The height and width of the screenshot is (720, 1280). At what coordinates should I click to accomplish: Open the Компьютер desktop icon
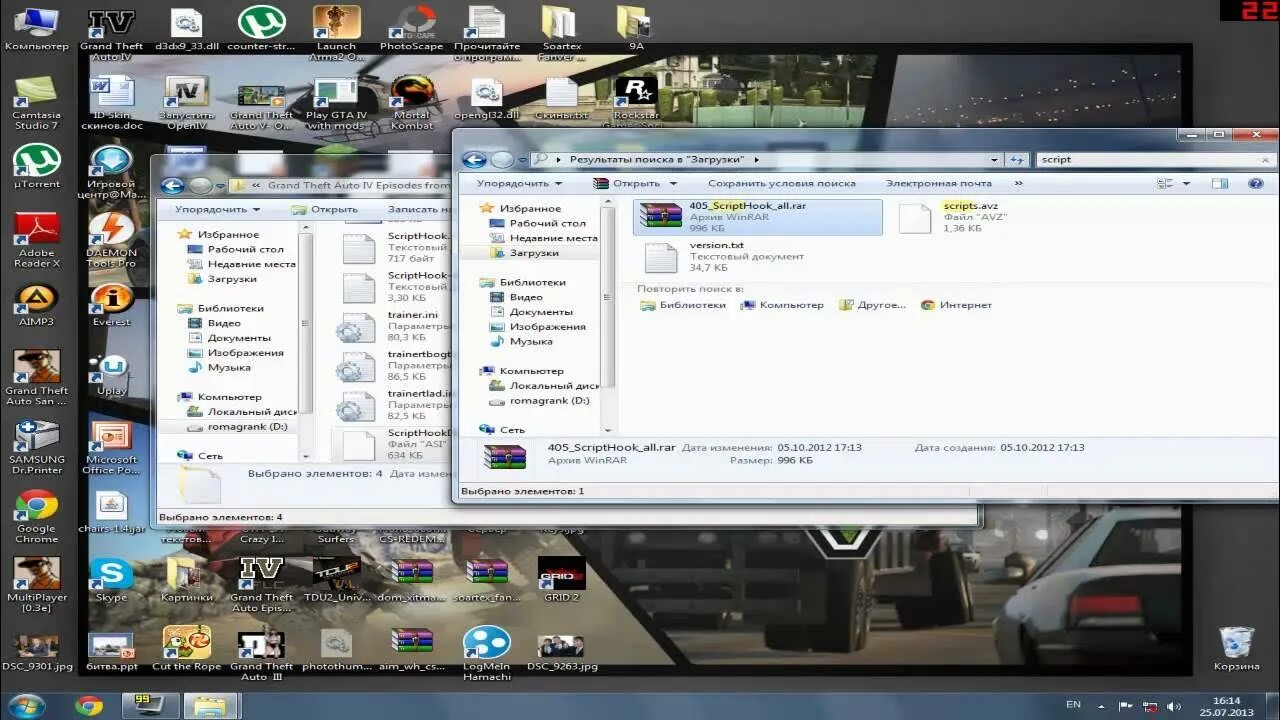(x=37, y=28)
